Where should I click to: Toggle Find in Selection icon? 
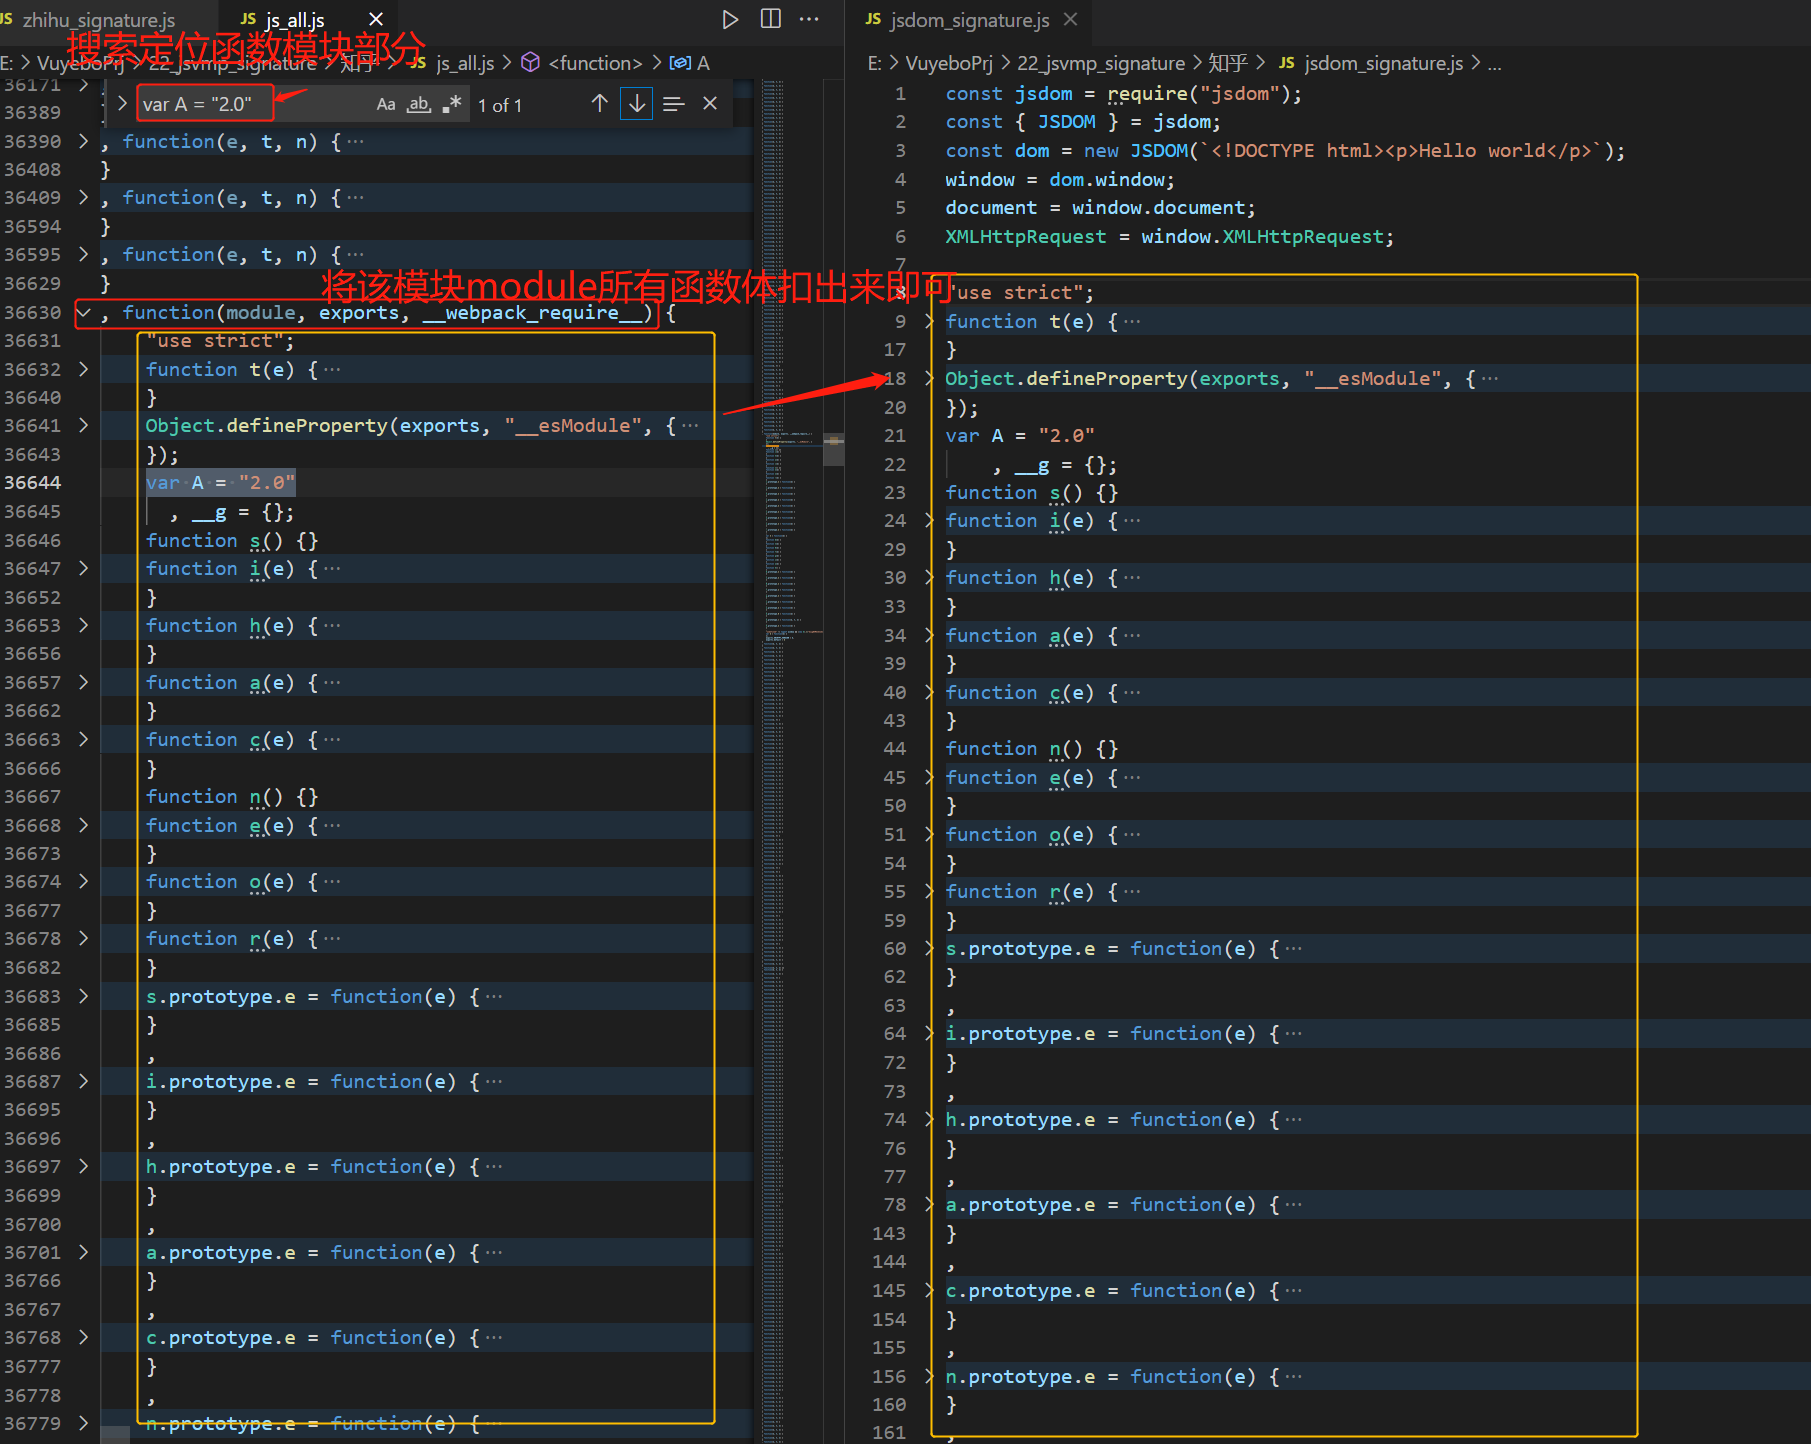(674, 103)
